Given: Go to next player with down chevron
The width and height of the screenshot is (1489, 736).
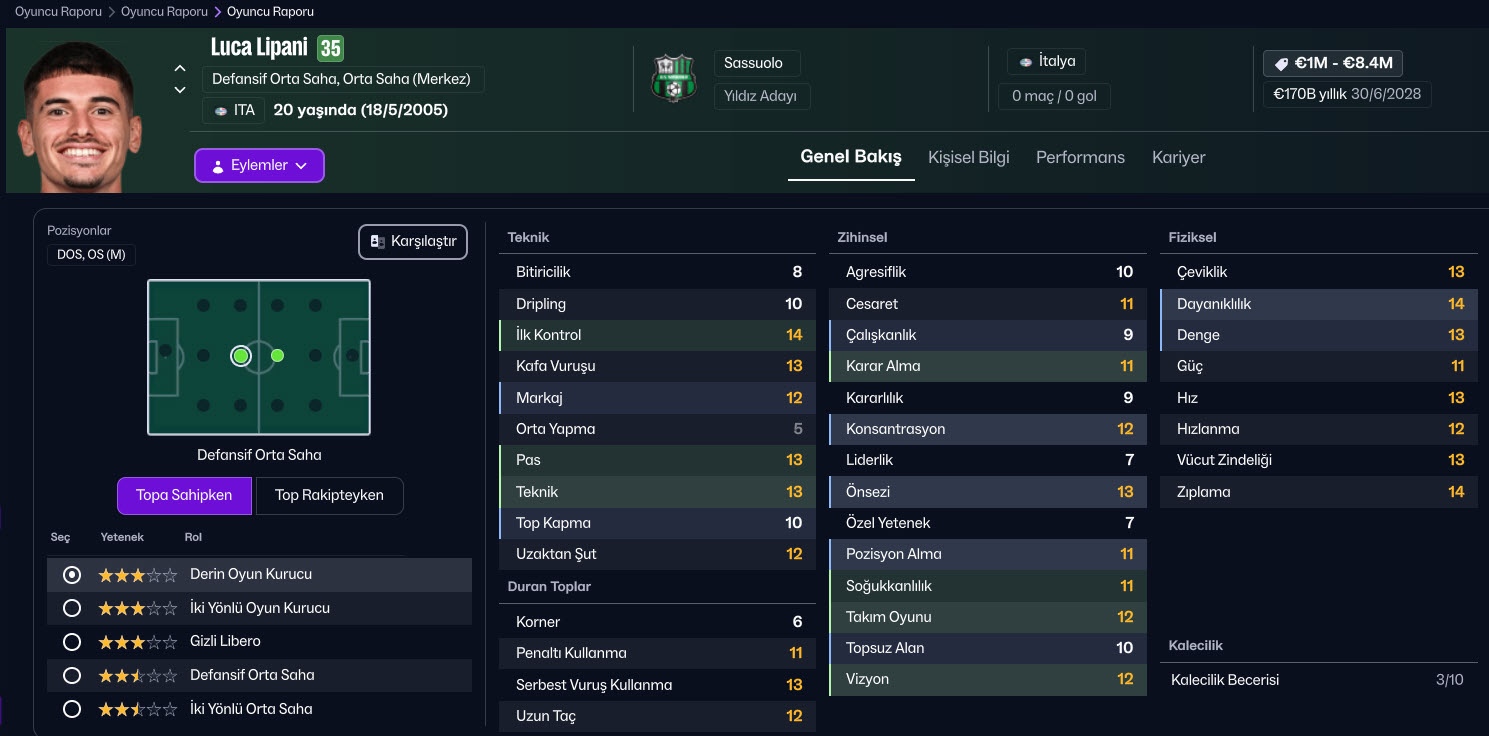Looking at the screenshot, I should (180, 90).
